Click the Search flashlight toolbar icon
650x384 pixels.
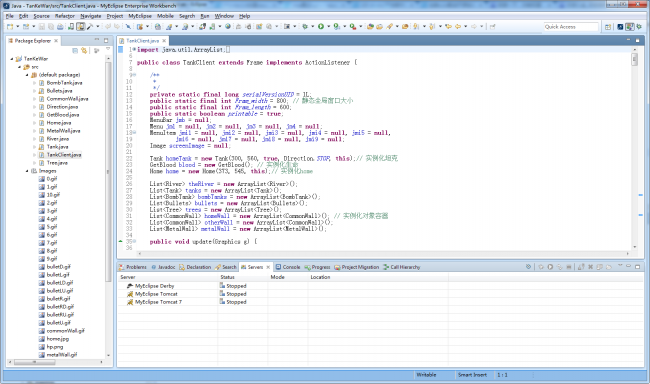coord(389,27)
